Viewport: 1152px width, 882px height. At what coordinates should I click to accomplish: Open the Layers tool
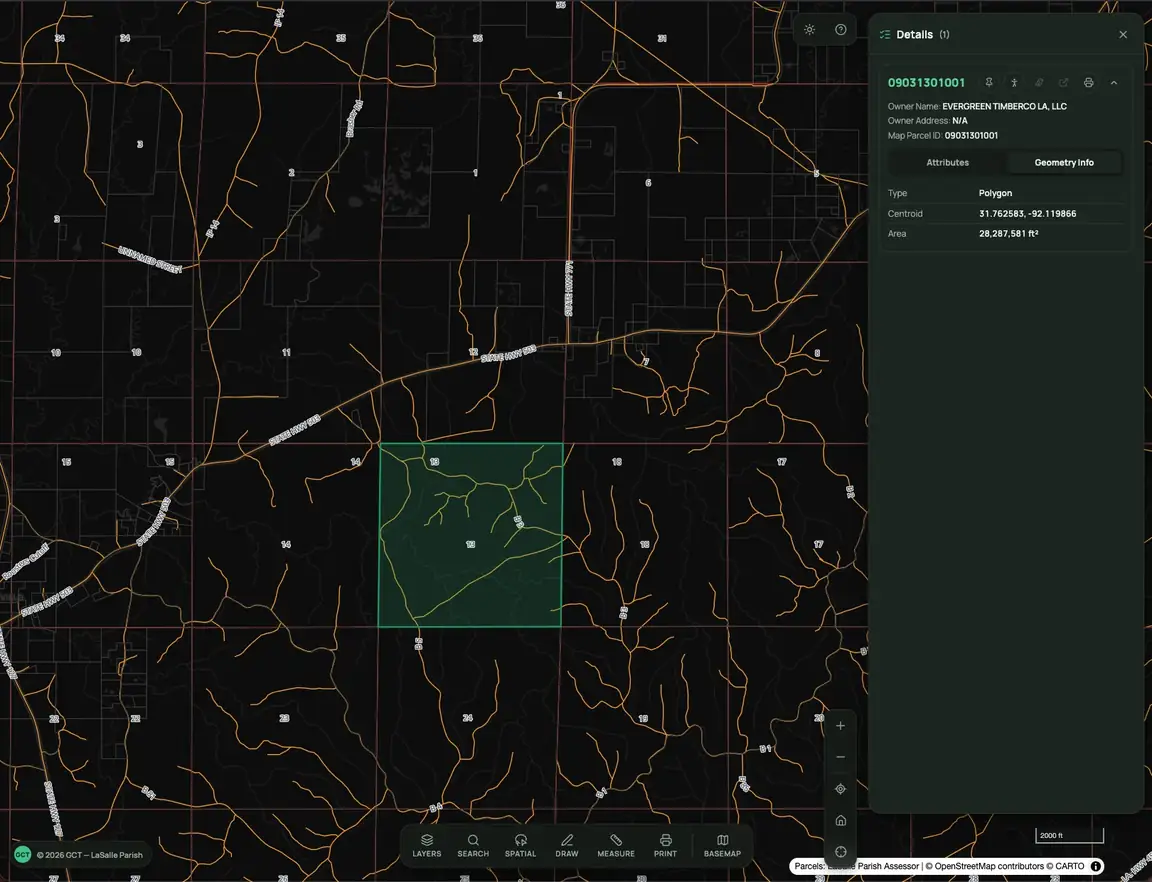coord(427,845)
